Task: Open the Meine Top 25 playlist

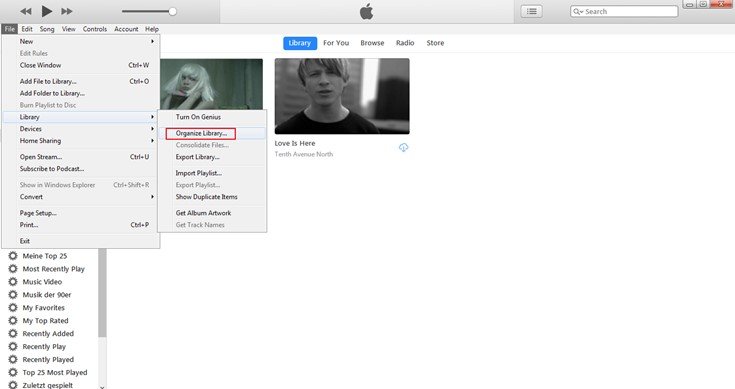Action: click(x=45, y=256)
